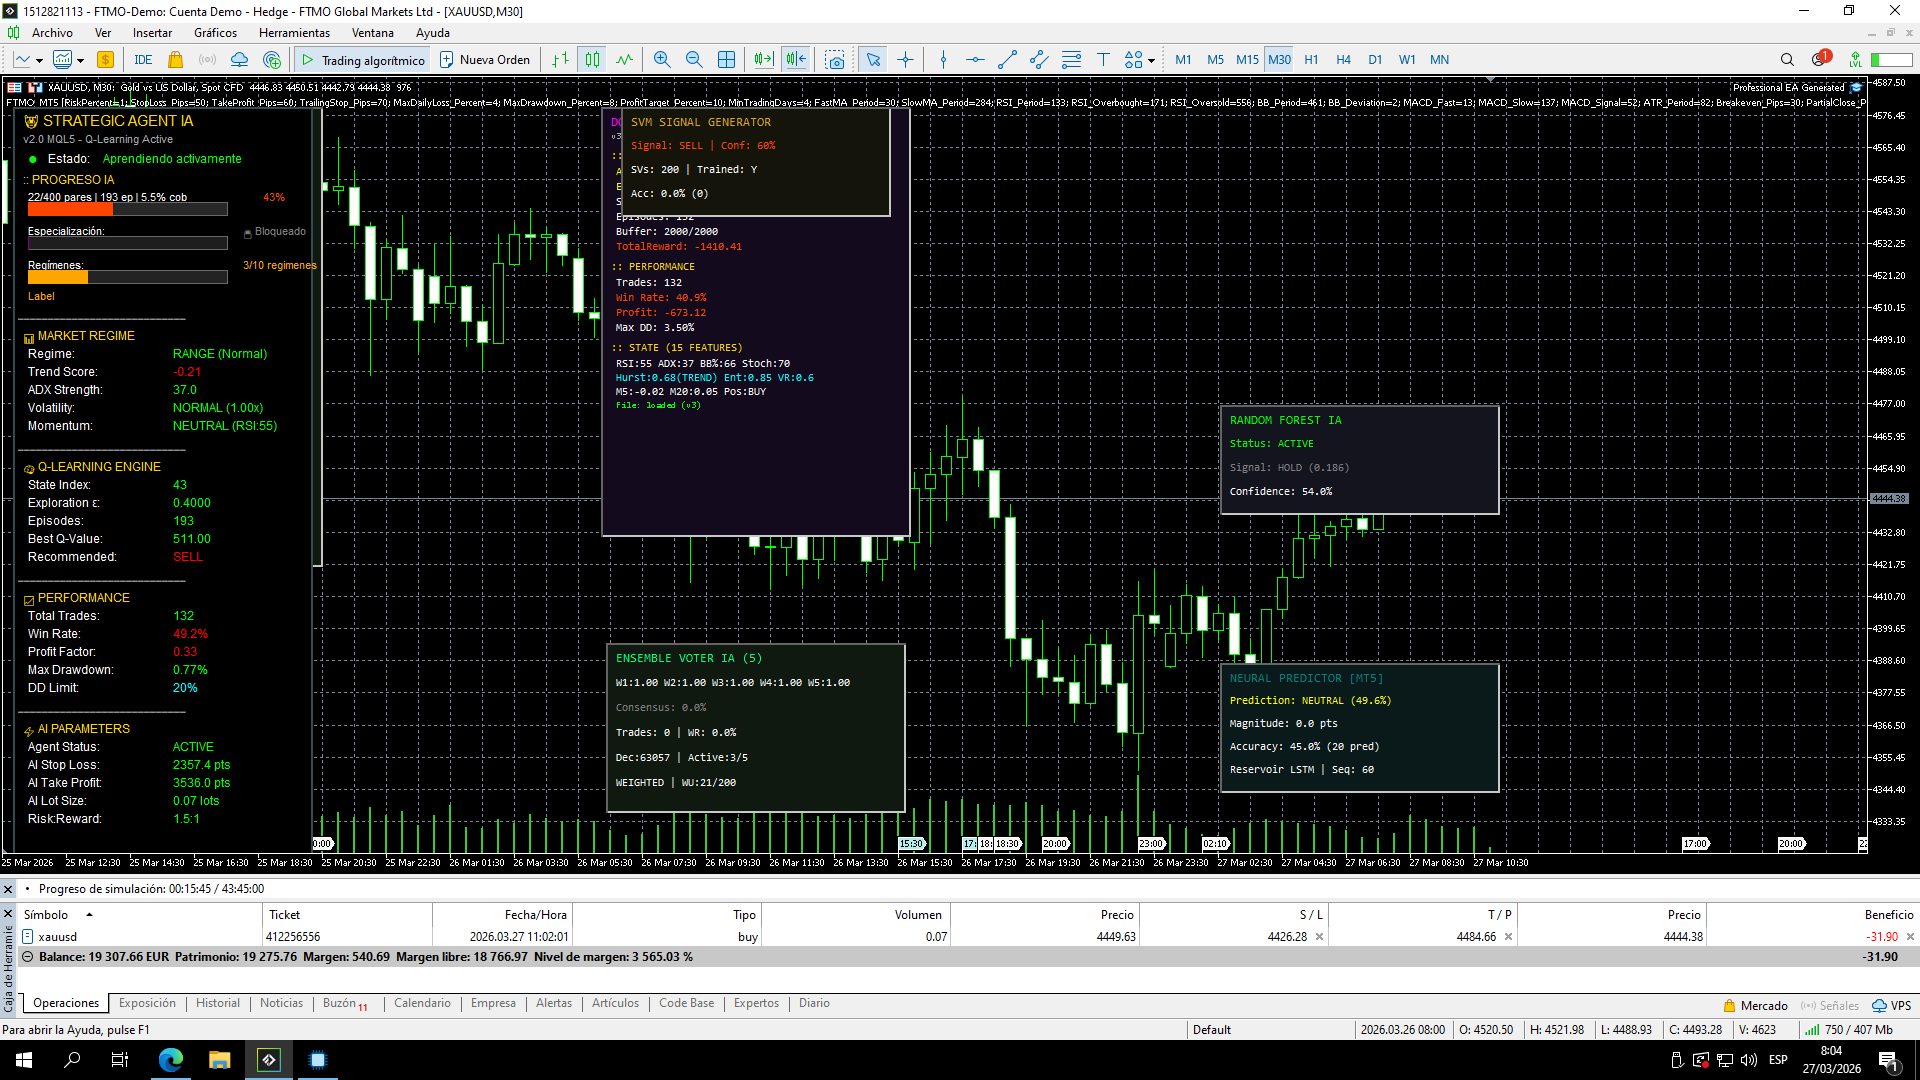Click the simulation progress bar
Image resolution: width=1920 pixels, height=1080 pixels.
(x=150, y=889)
